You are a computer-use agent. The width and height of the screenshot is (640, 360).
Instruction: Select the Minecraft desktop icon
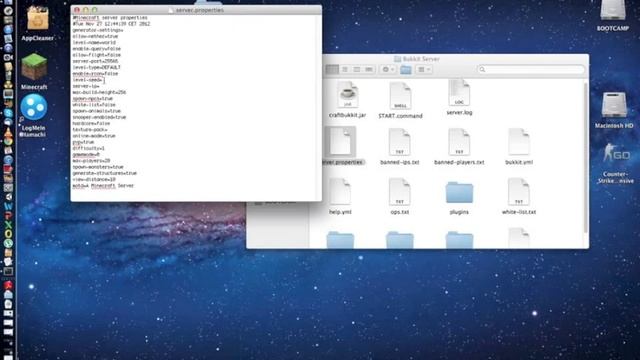[34, 72]
